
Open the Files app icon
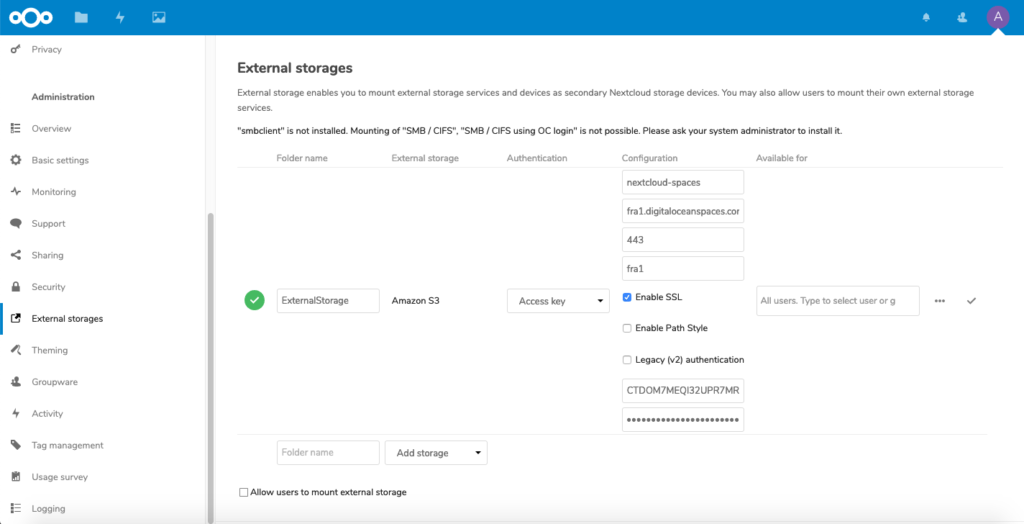click(x=81, y=18)
